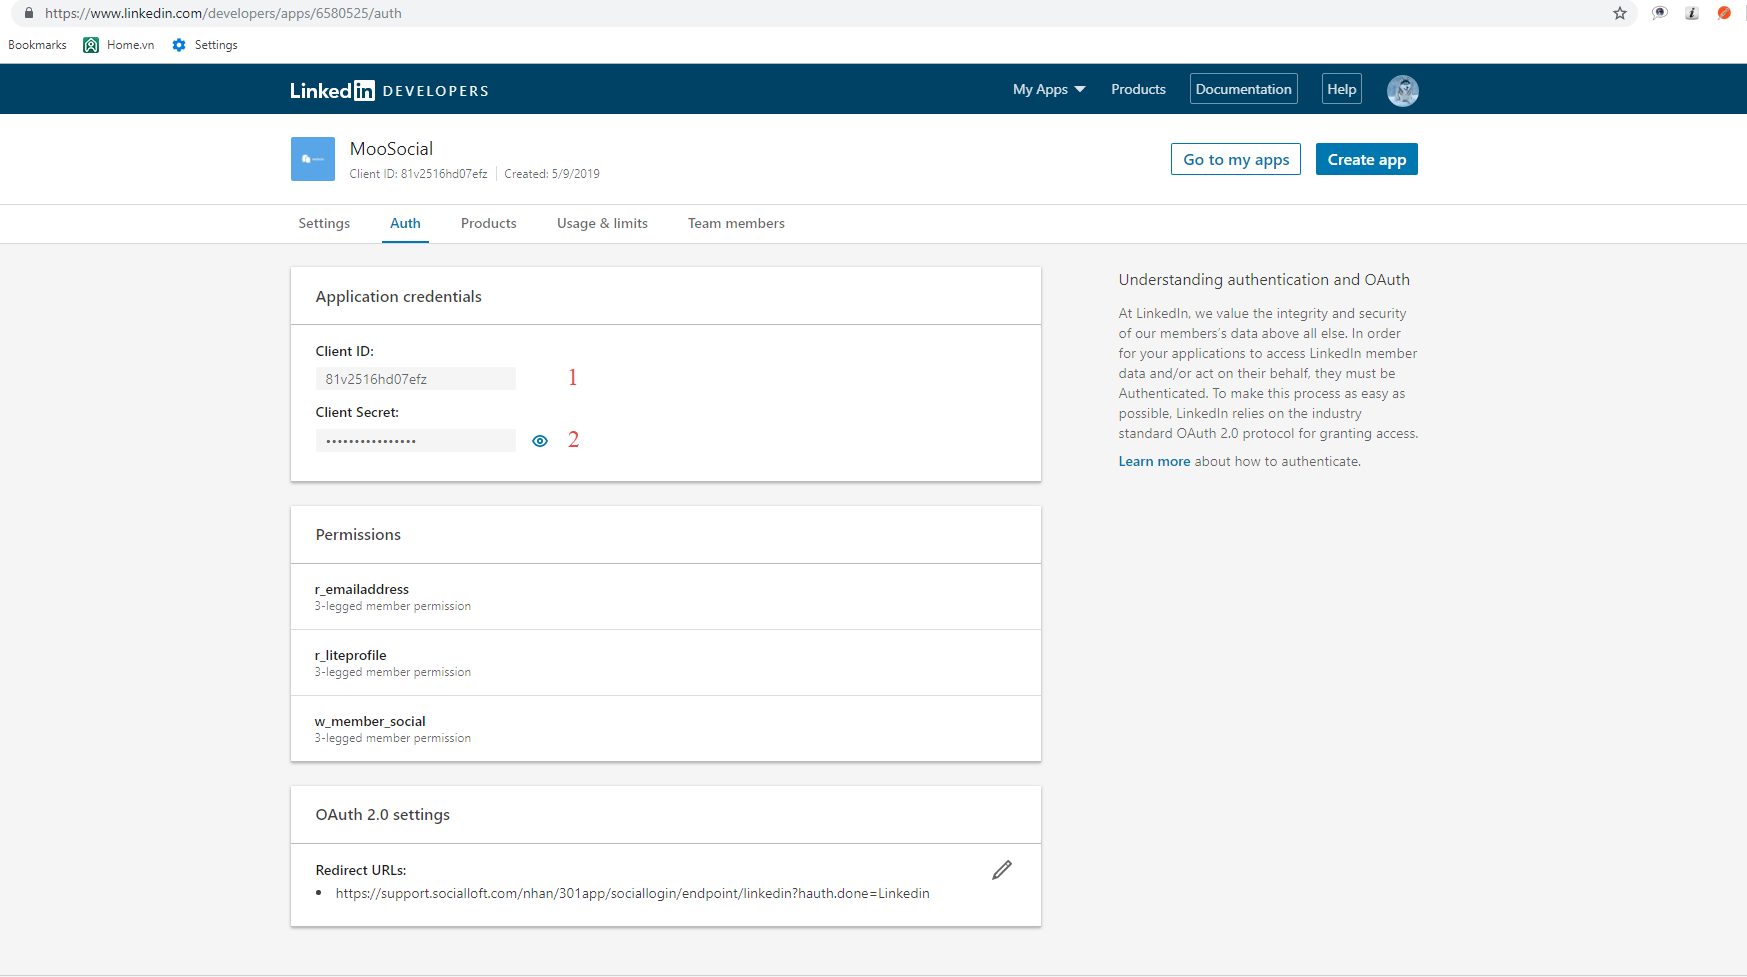Open the user profile avatar menu
The width and height of the screenshot is (1747, 977).
(x=1402, y=90)
